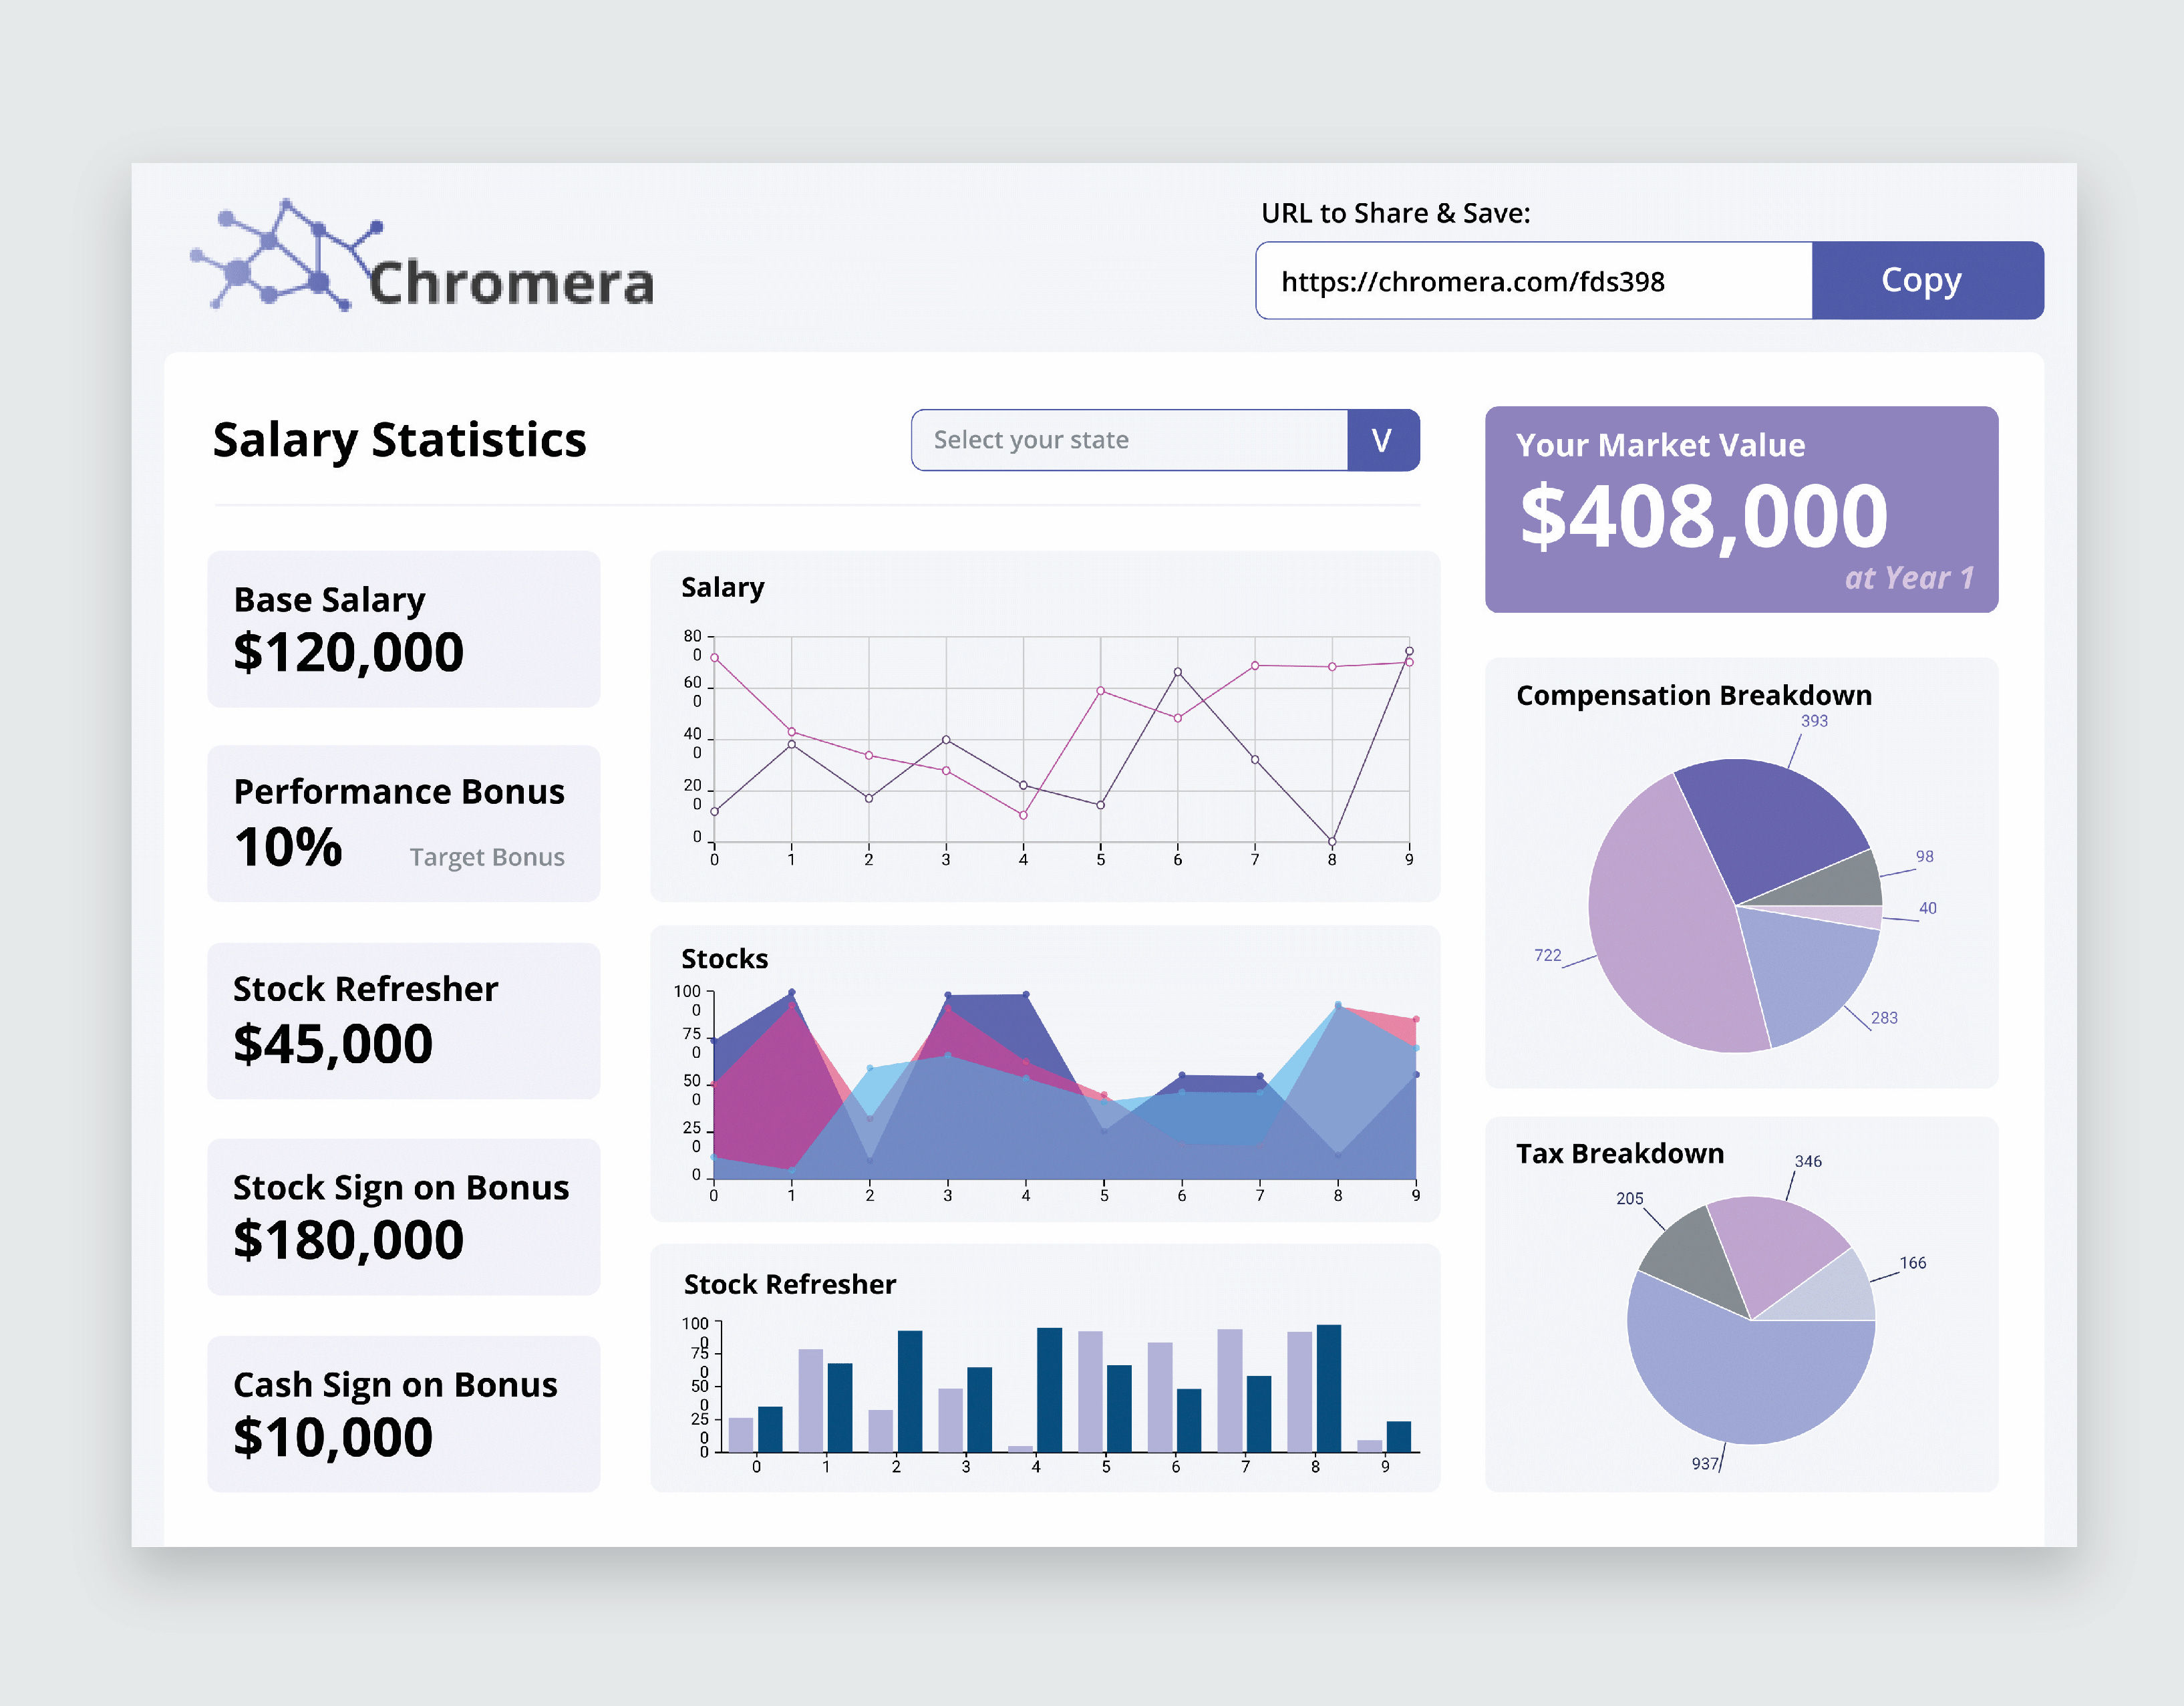Open the Stock Sign on Bonus card
The width and height of the screenshot is (2184, 1706).
(x=403, y=1217)
